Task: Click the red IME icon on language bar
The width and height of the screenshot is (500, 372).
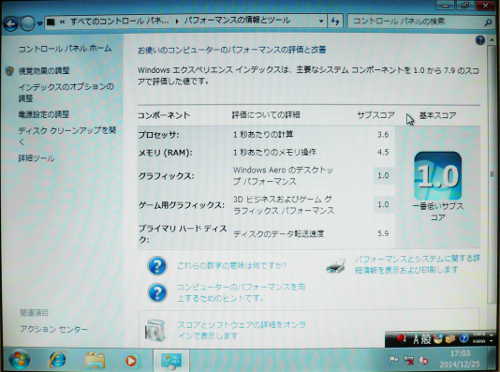Action: click(x=400, y=339)
